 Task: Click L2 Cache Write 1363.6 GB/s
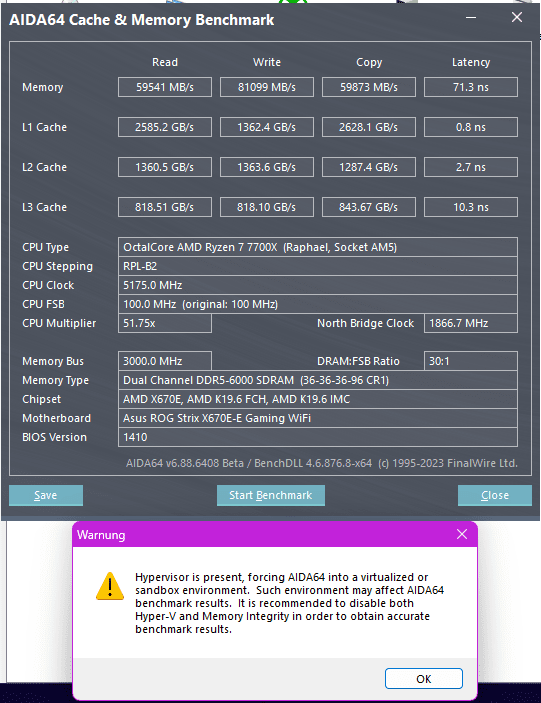click(267, 167)
